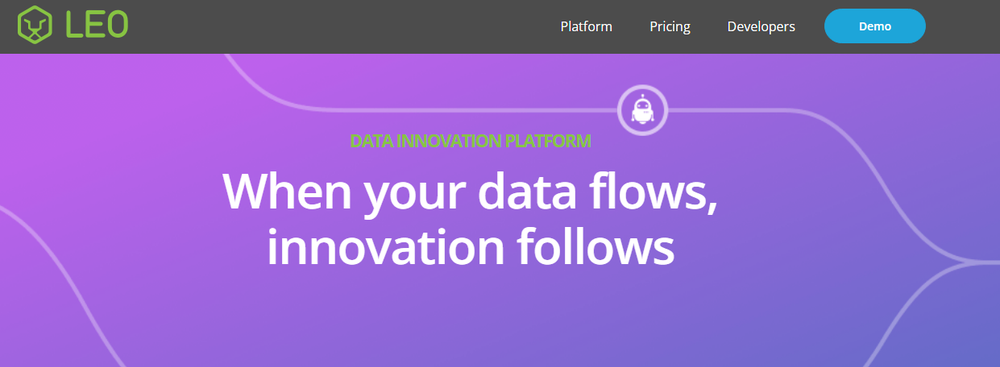Open the Developers nav link
1000x367 pixels.
(761, 27)
